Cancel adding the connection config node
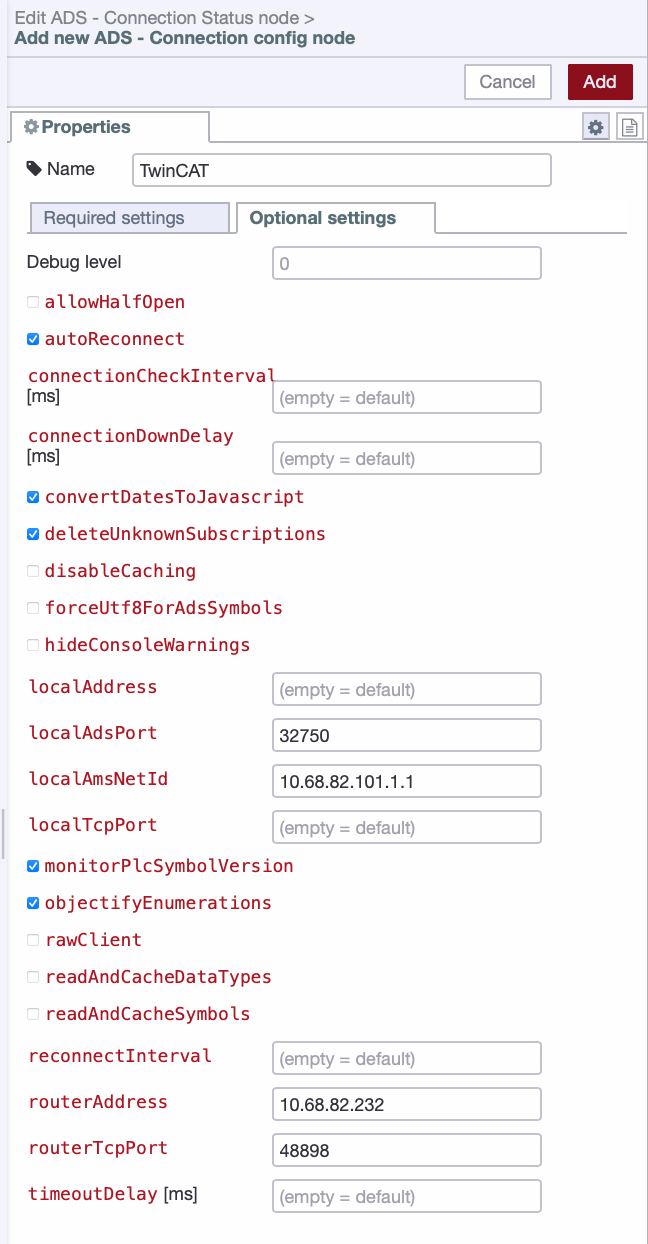The width and height of the screenshot is (648, 1244). pos(507,82)
